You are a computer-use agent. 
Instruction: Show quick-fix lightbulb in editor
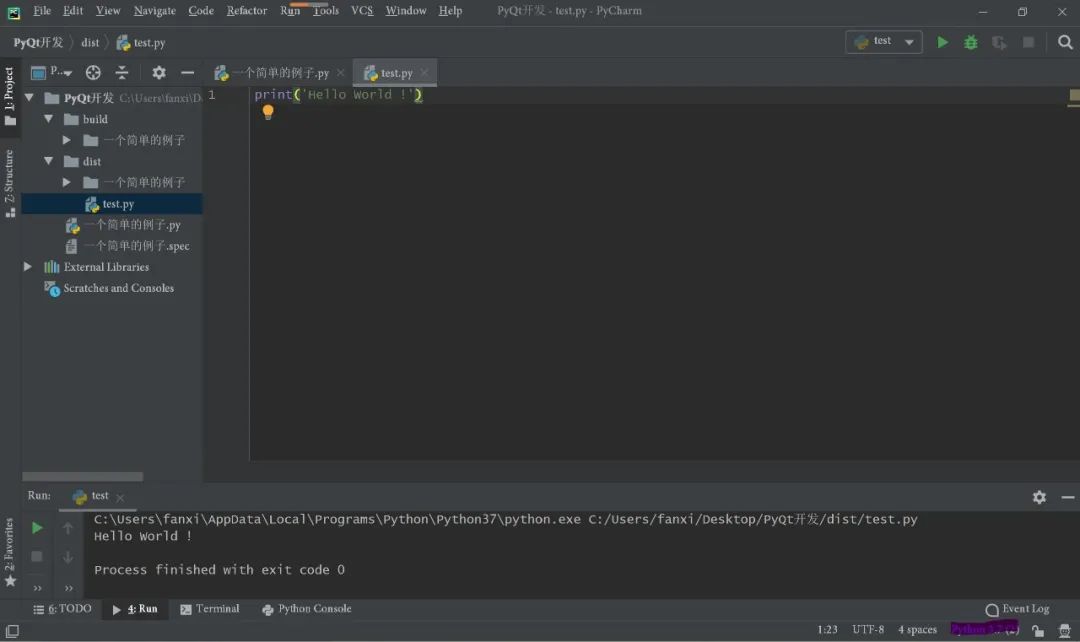pyautogui.click(x=268, y=112)
